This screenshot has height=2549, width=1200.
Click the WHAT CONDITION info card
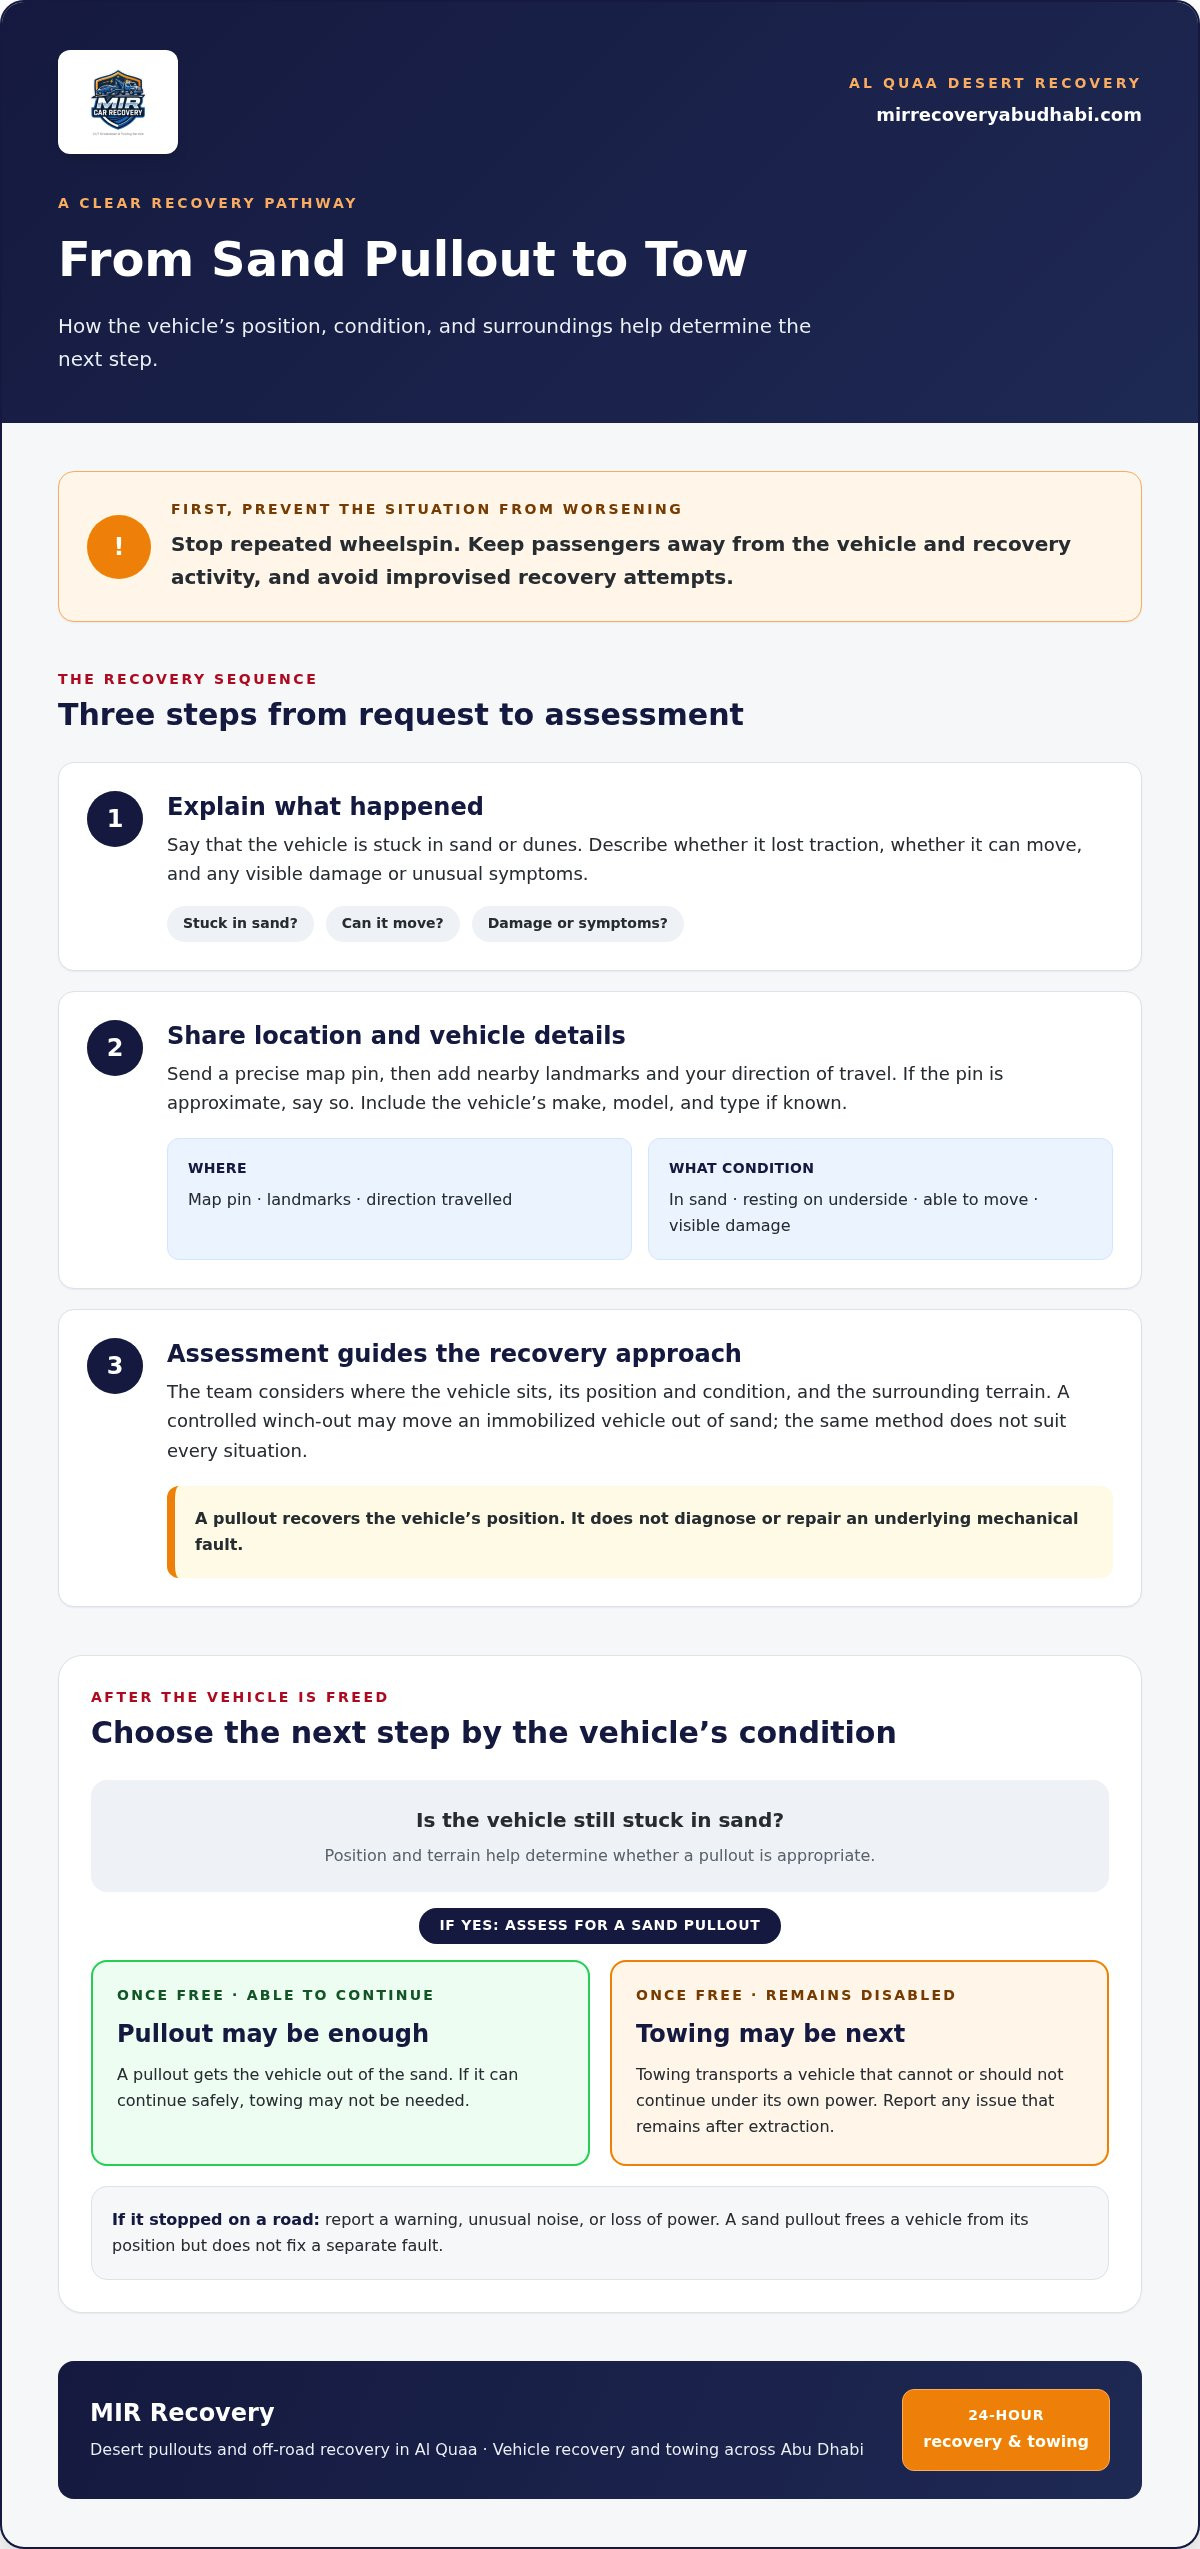880,1198
